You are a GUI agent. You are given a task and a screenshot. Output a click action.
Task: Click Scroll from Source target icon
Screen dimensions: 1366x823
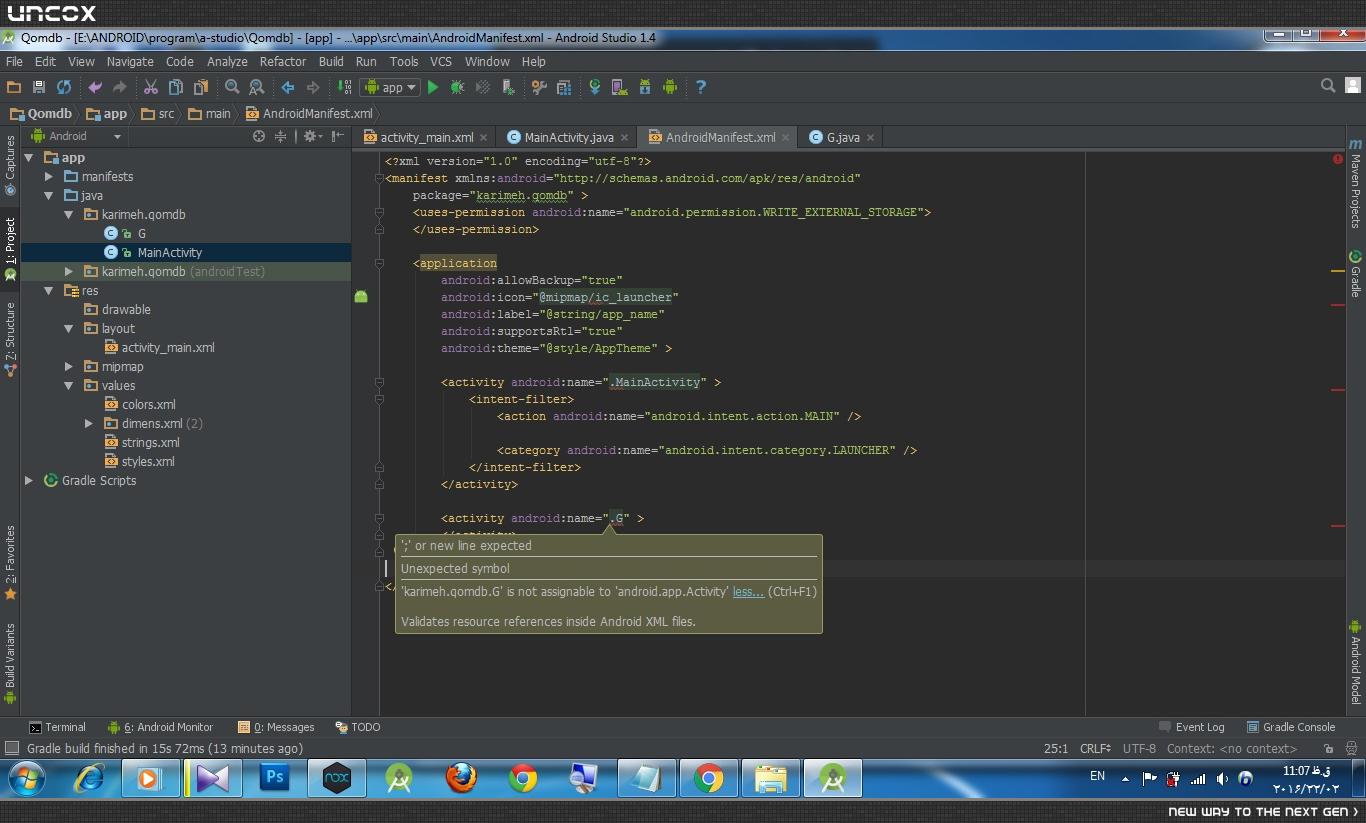pos(259,136)
